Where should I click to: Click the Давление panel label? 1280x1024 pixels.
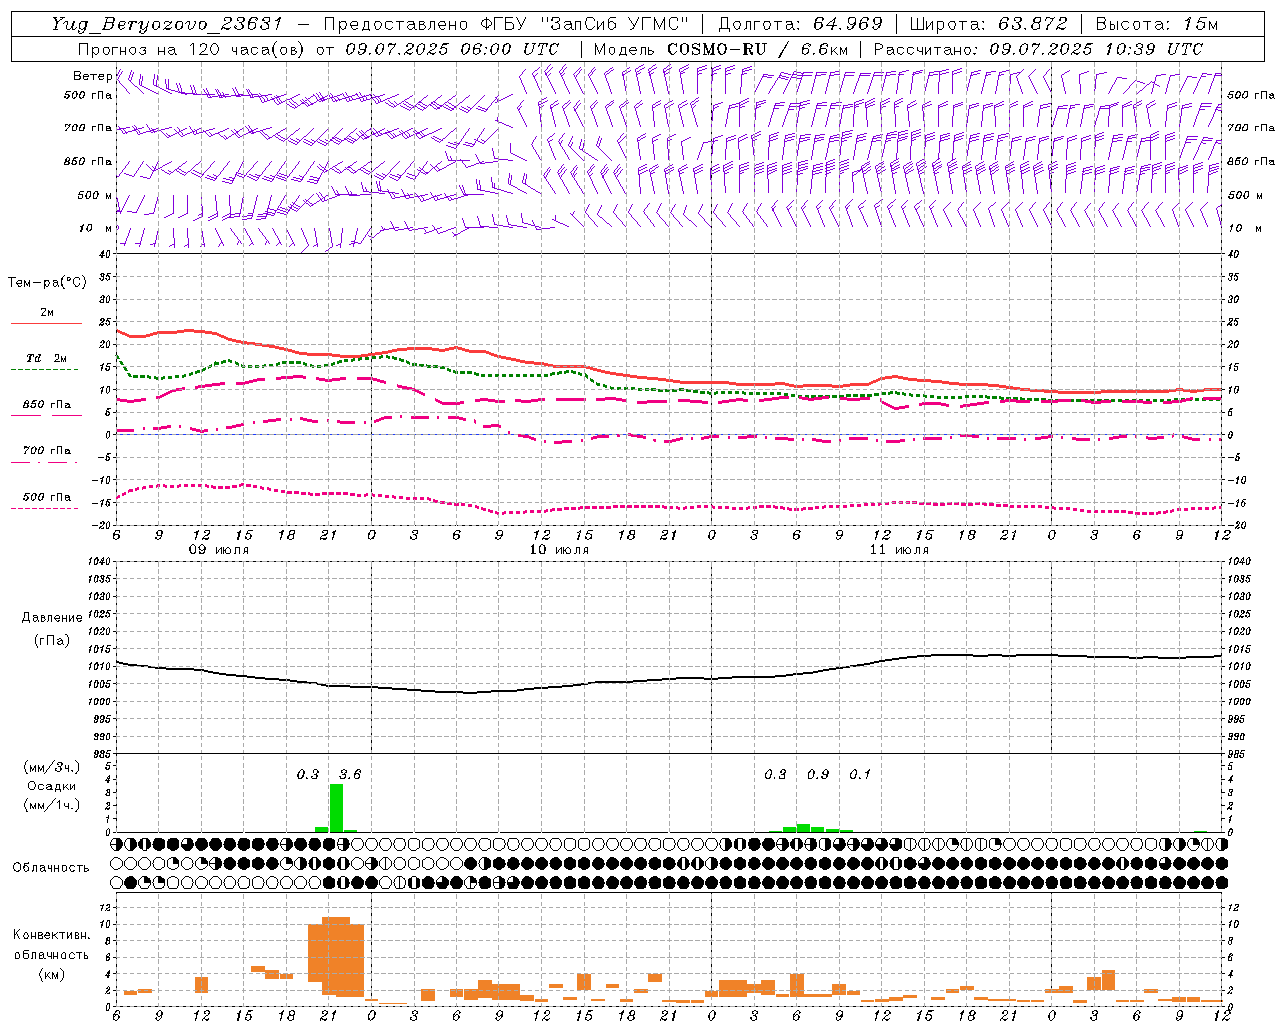[x=52, y=618]
